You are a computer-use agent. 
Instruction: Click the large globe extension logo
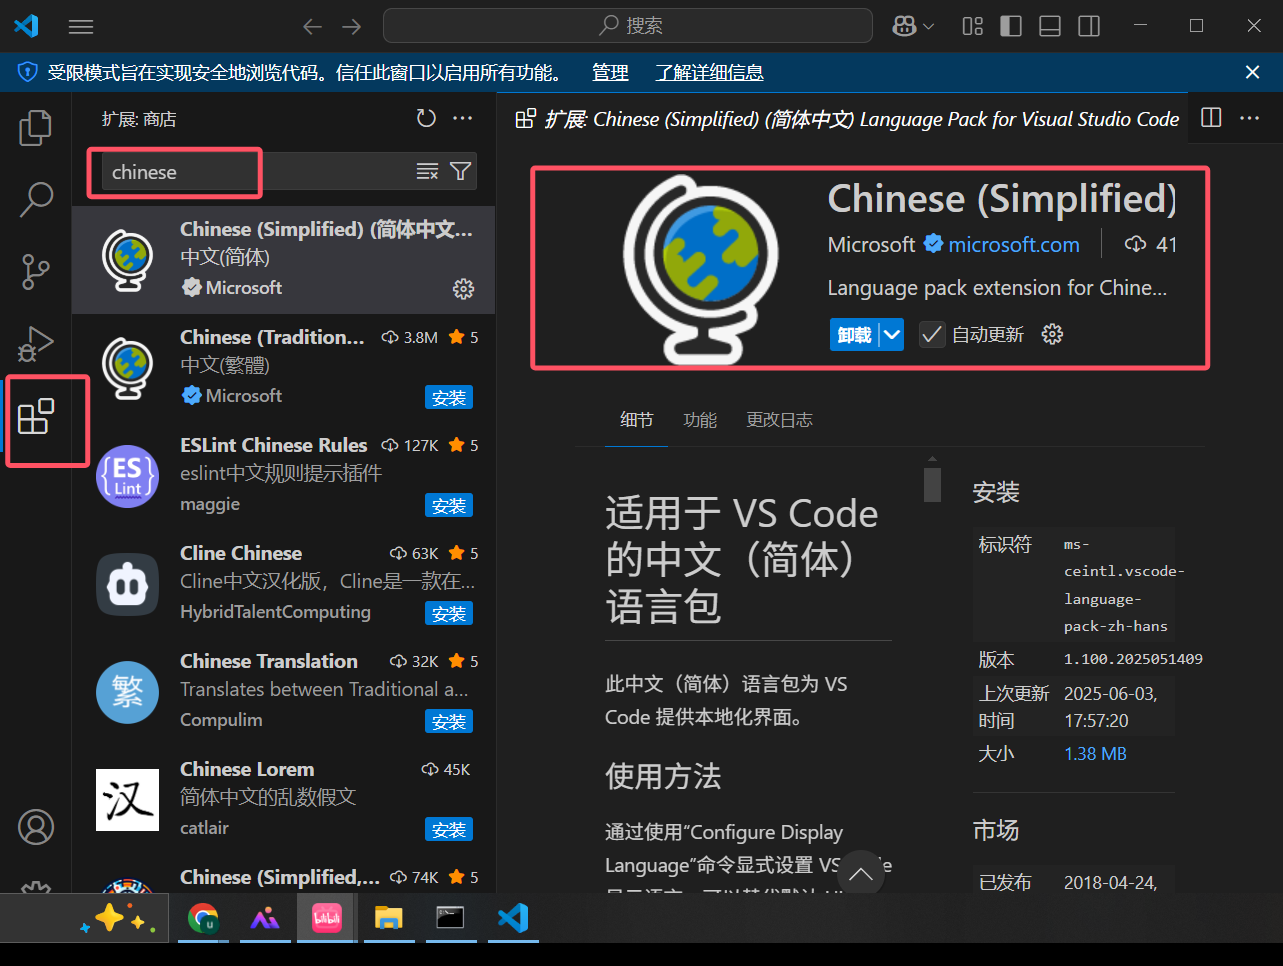700,268
